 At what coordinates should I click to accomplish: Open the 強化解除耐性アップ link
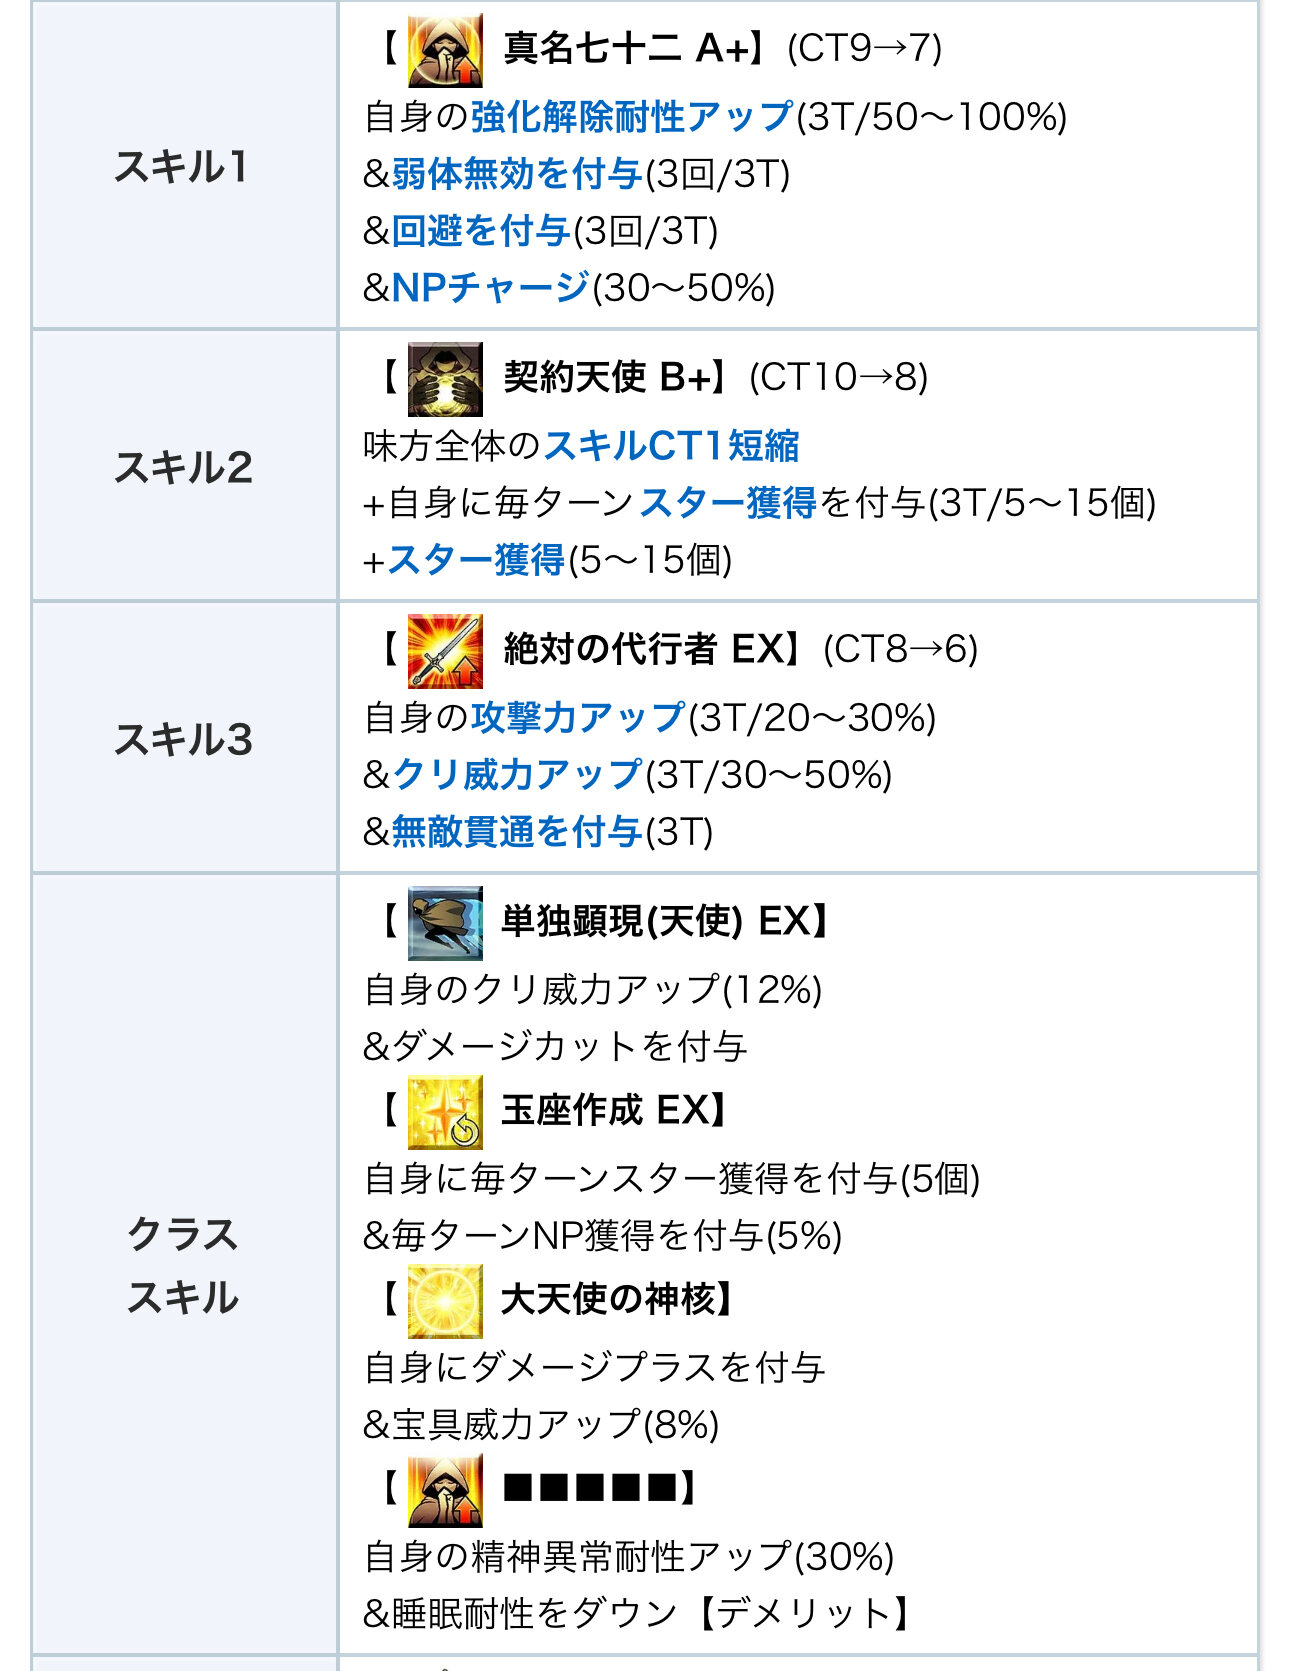[x=632, y=117]
